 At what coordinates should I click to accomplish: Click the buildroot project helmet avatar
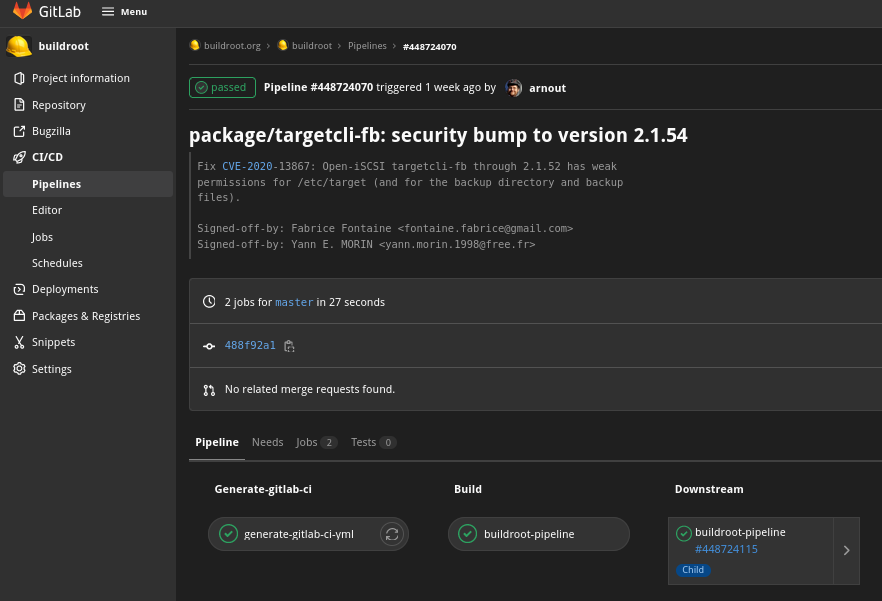pos(19,46)
